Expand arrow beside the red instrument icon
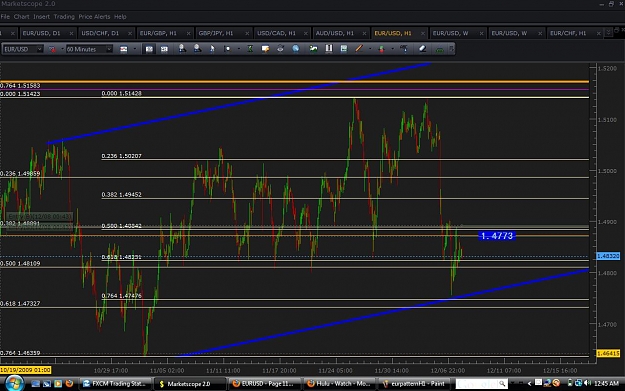Image resolution: width=625 pixels, height=391 pixels. pos(62,49)
